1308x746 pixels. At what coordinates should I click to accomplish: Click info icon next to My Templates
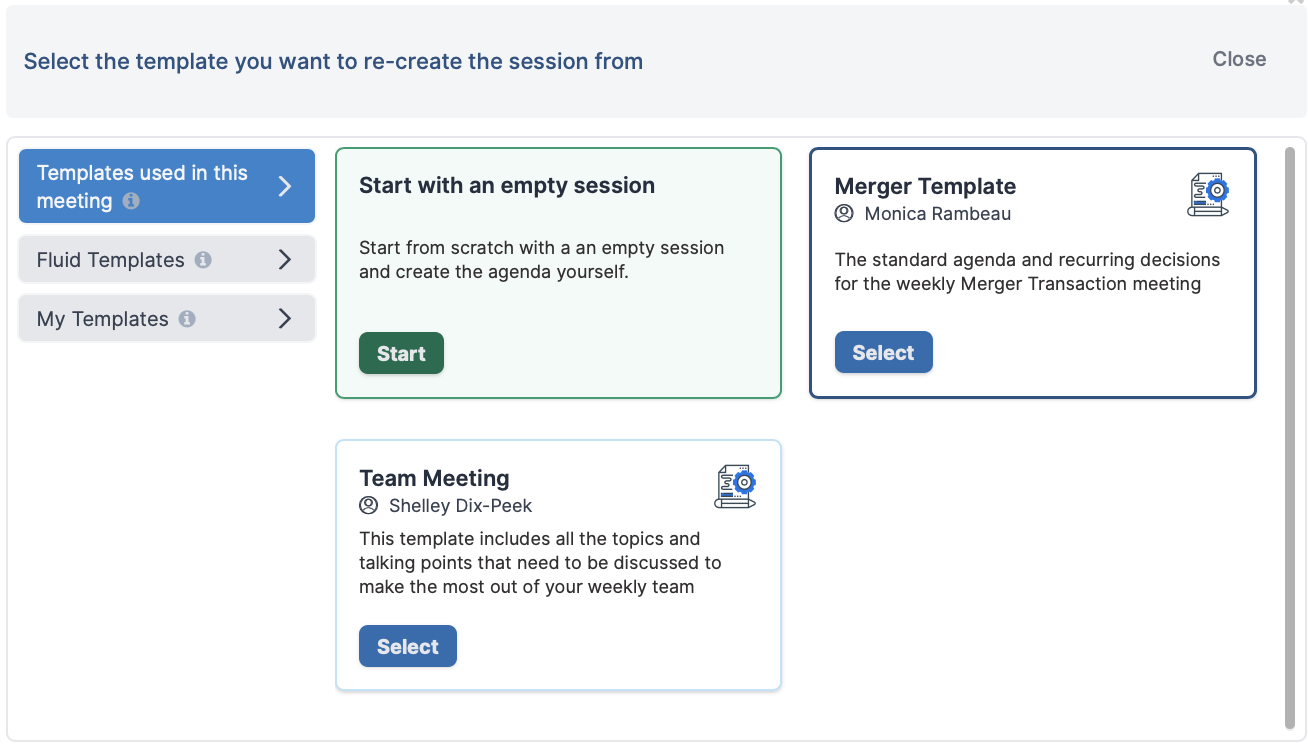[187, 319]
